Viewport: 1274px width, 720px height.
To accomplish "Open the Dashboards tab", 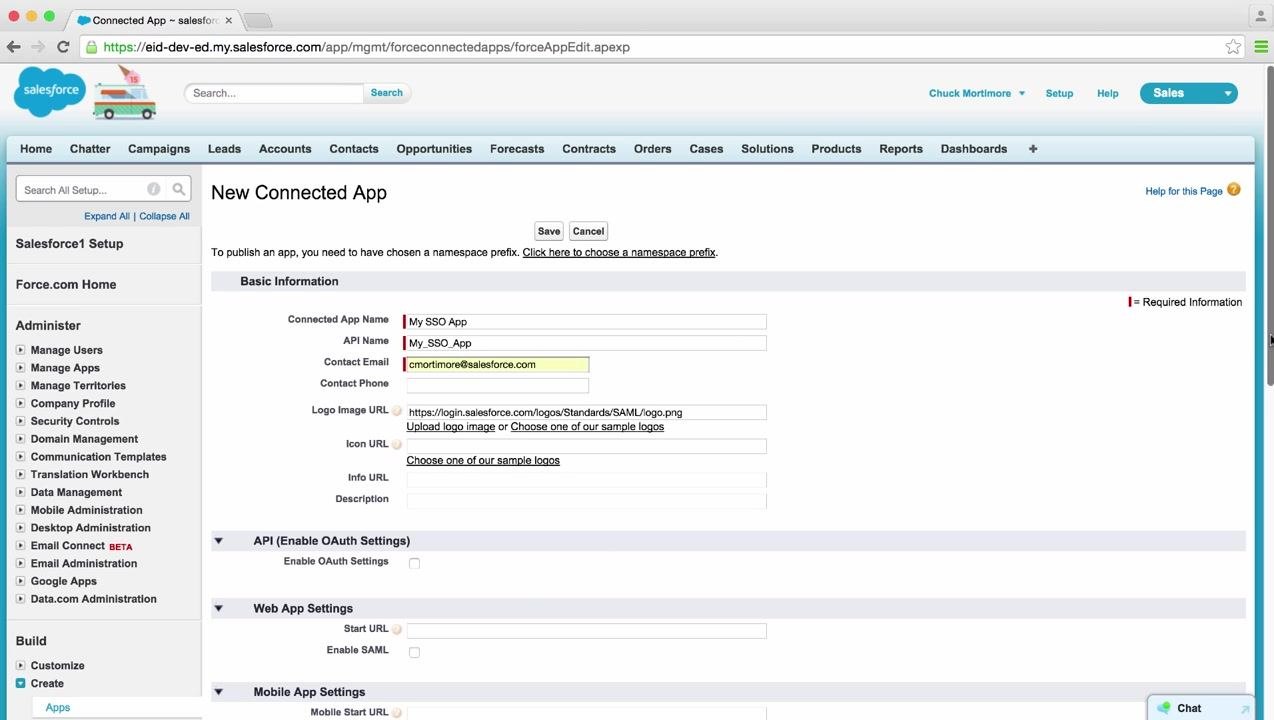I will point(974,149).
